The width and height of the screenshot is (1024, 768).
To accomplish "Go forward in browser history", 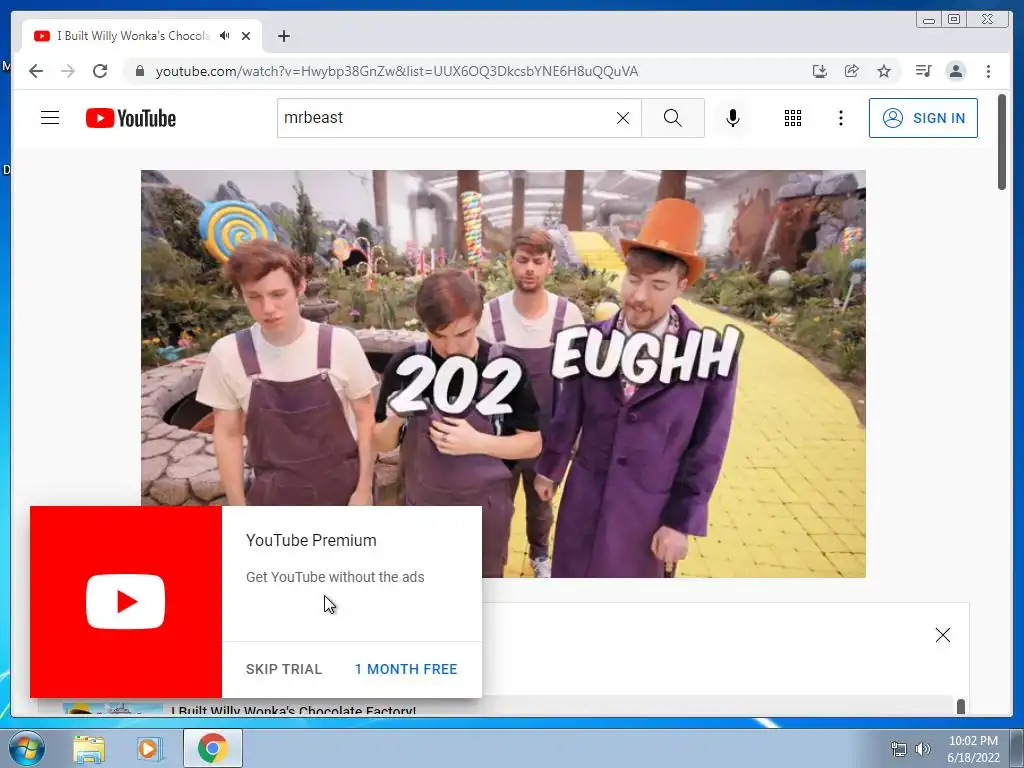I will (68, 71).
